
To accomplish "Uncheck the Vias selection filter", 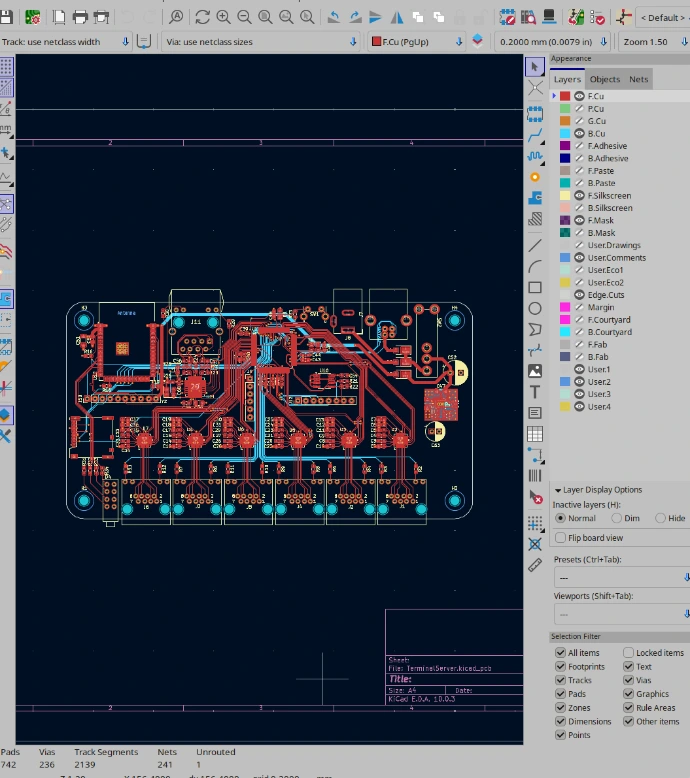I will point(628,680).
